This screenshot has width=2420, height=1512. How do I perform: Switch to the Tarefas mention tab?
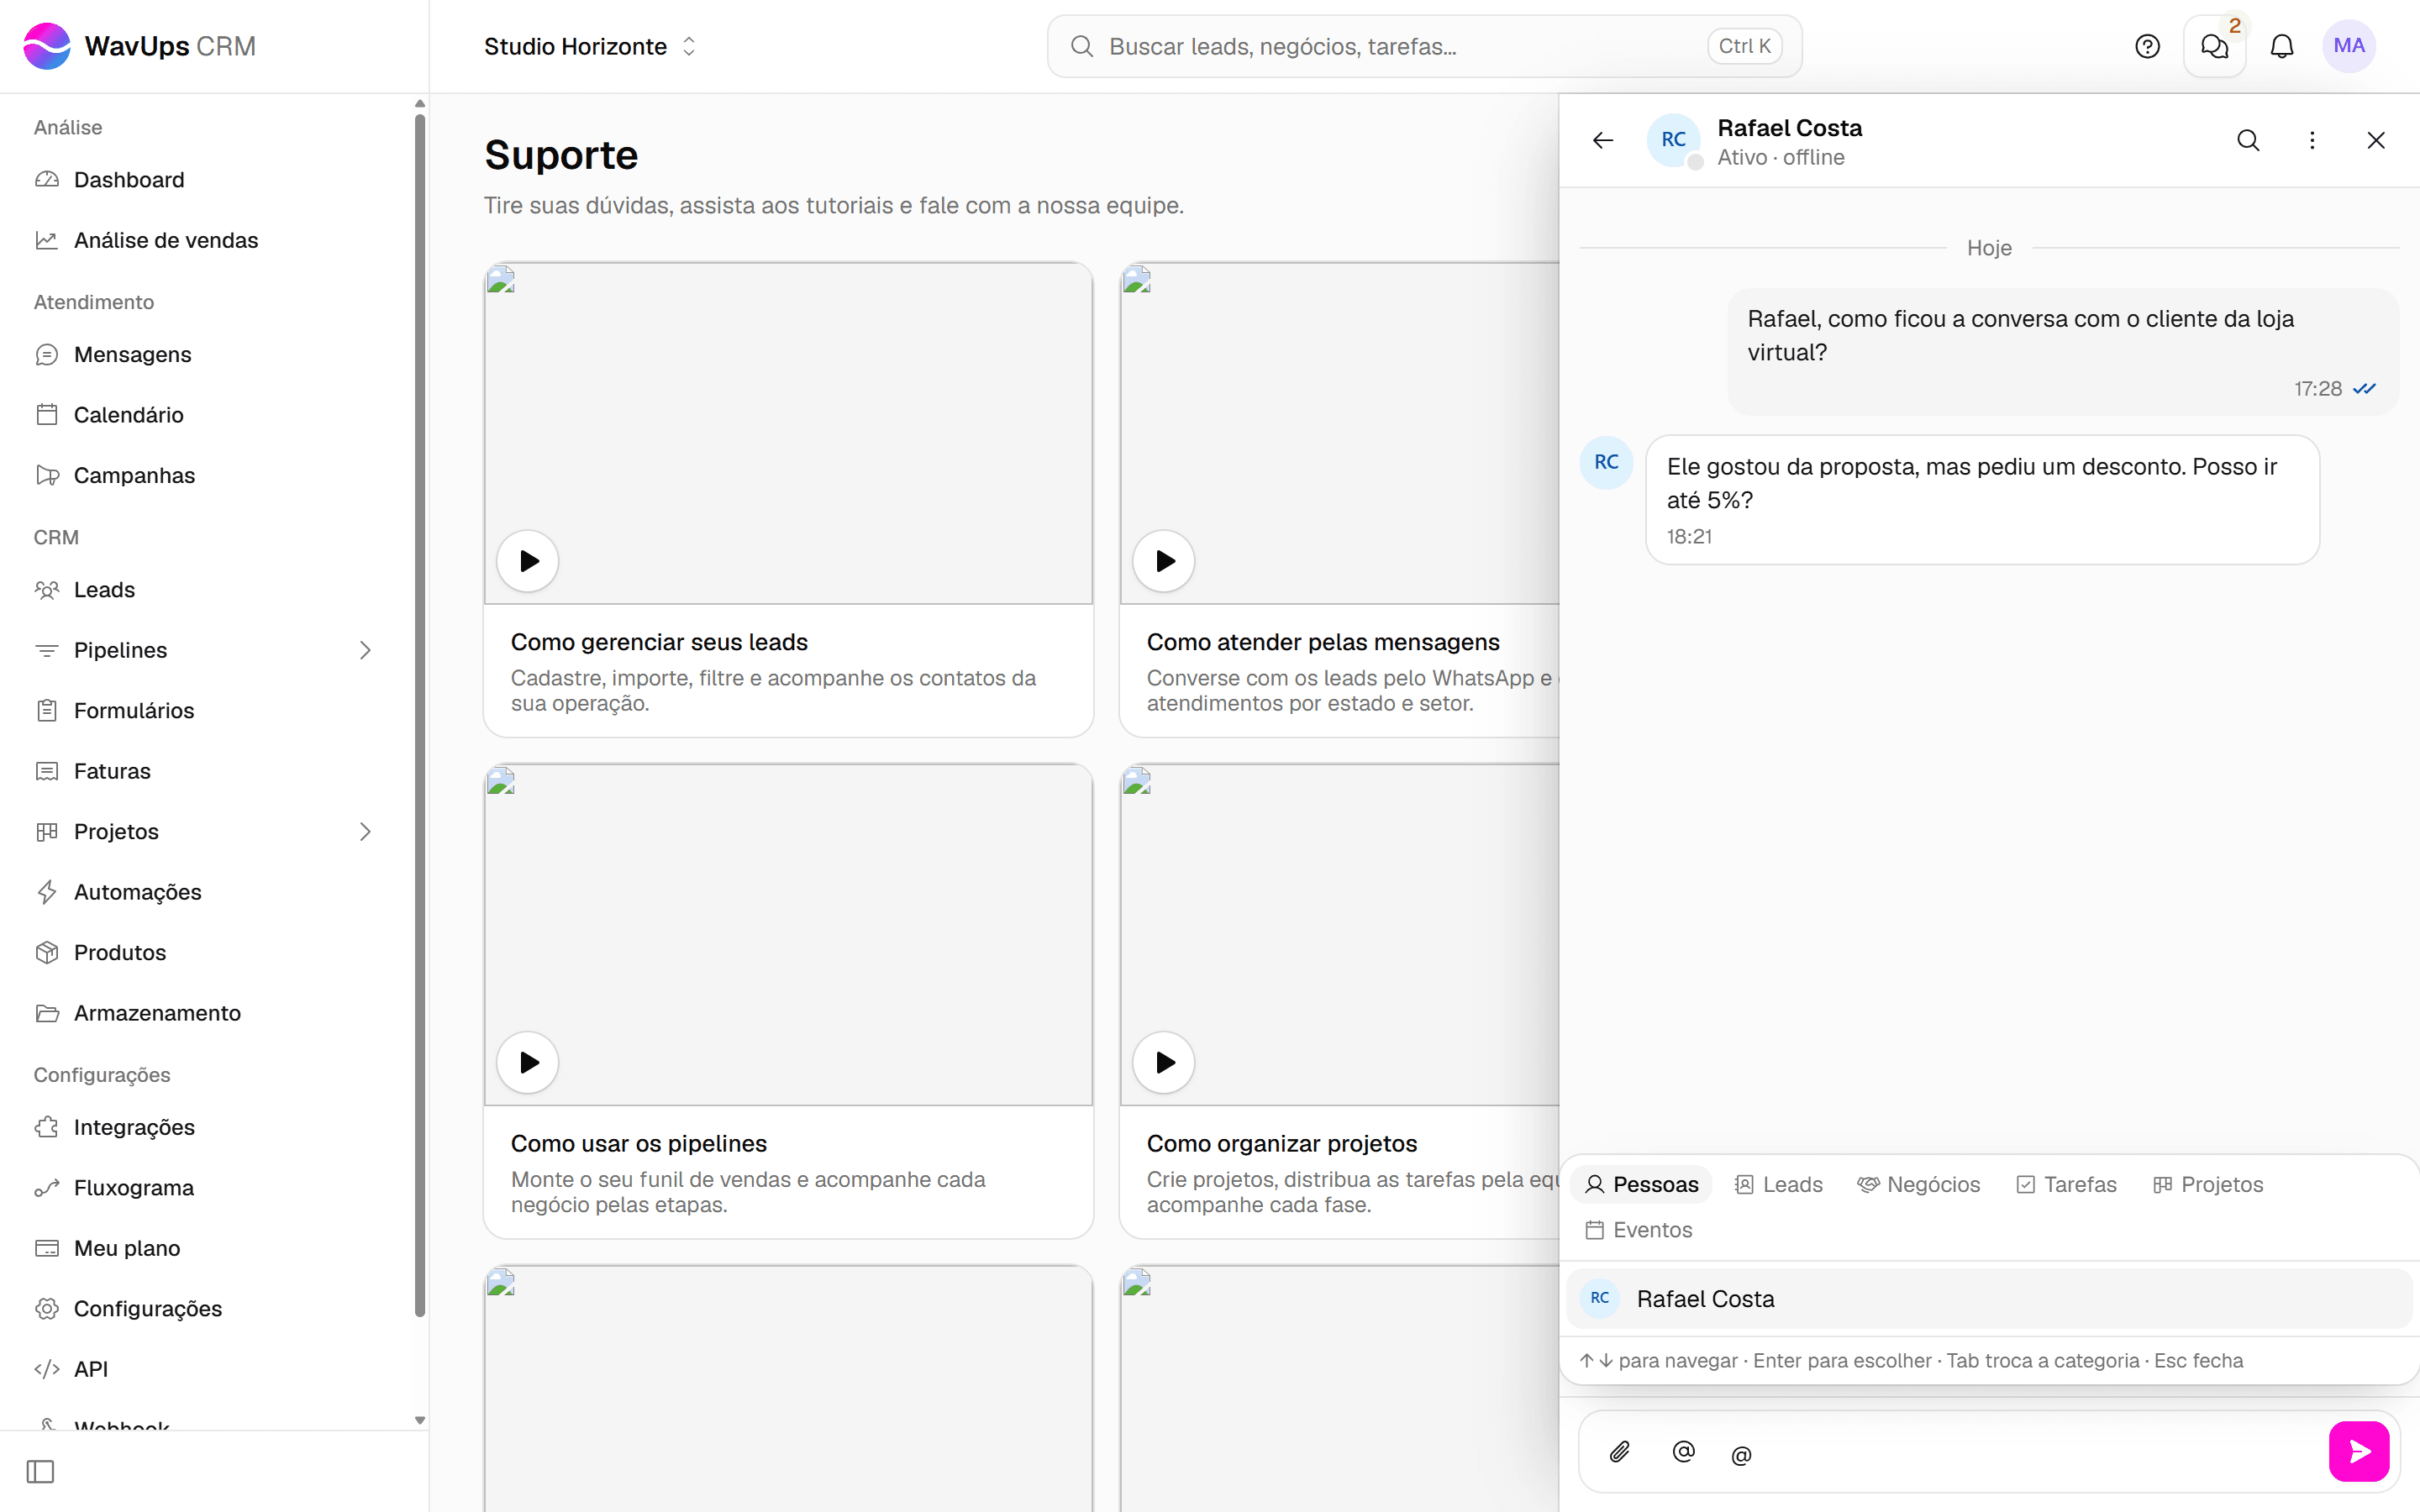(x=2066, y=1184)
